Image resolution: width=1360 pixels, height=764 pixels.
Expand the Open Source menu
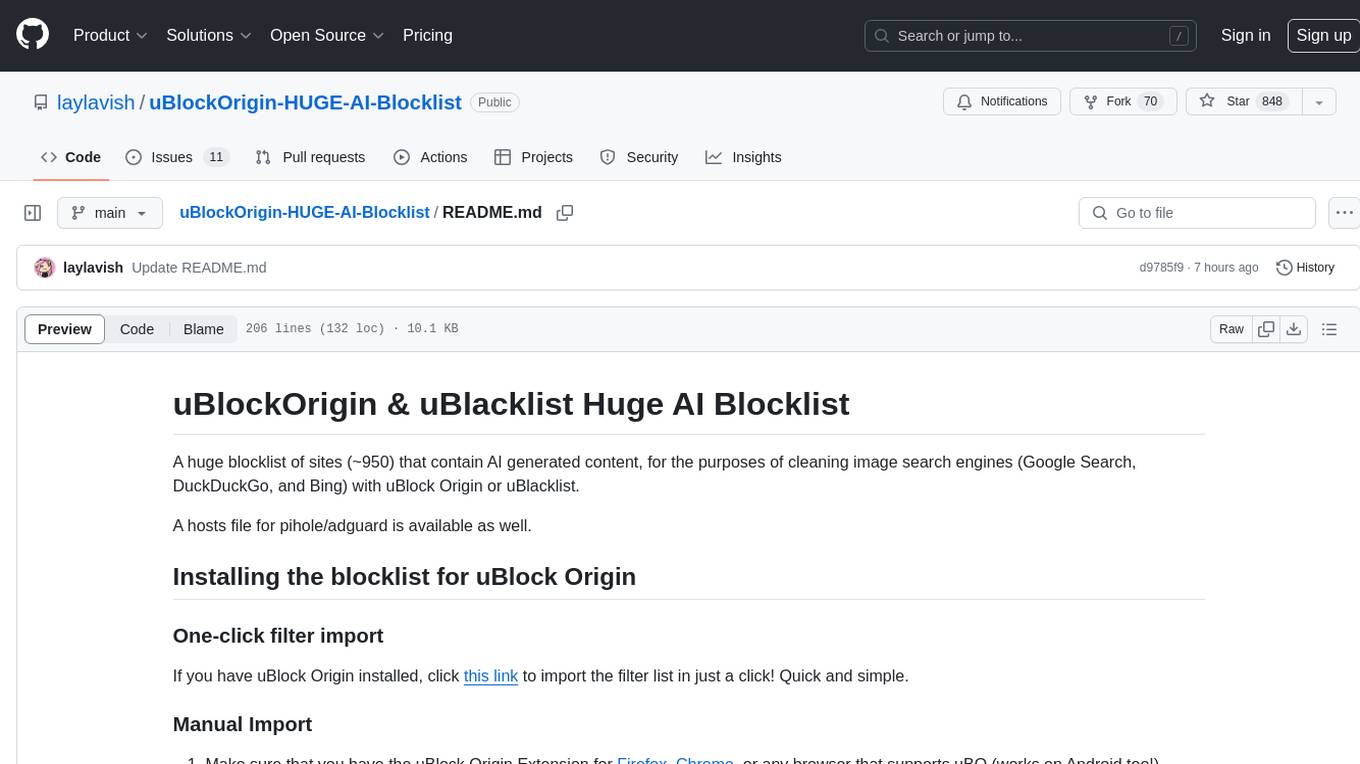327,35
